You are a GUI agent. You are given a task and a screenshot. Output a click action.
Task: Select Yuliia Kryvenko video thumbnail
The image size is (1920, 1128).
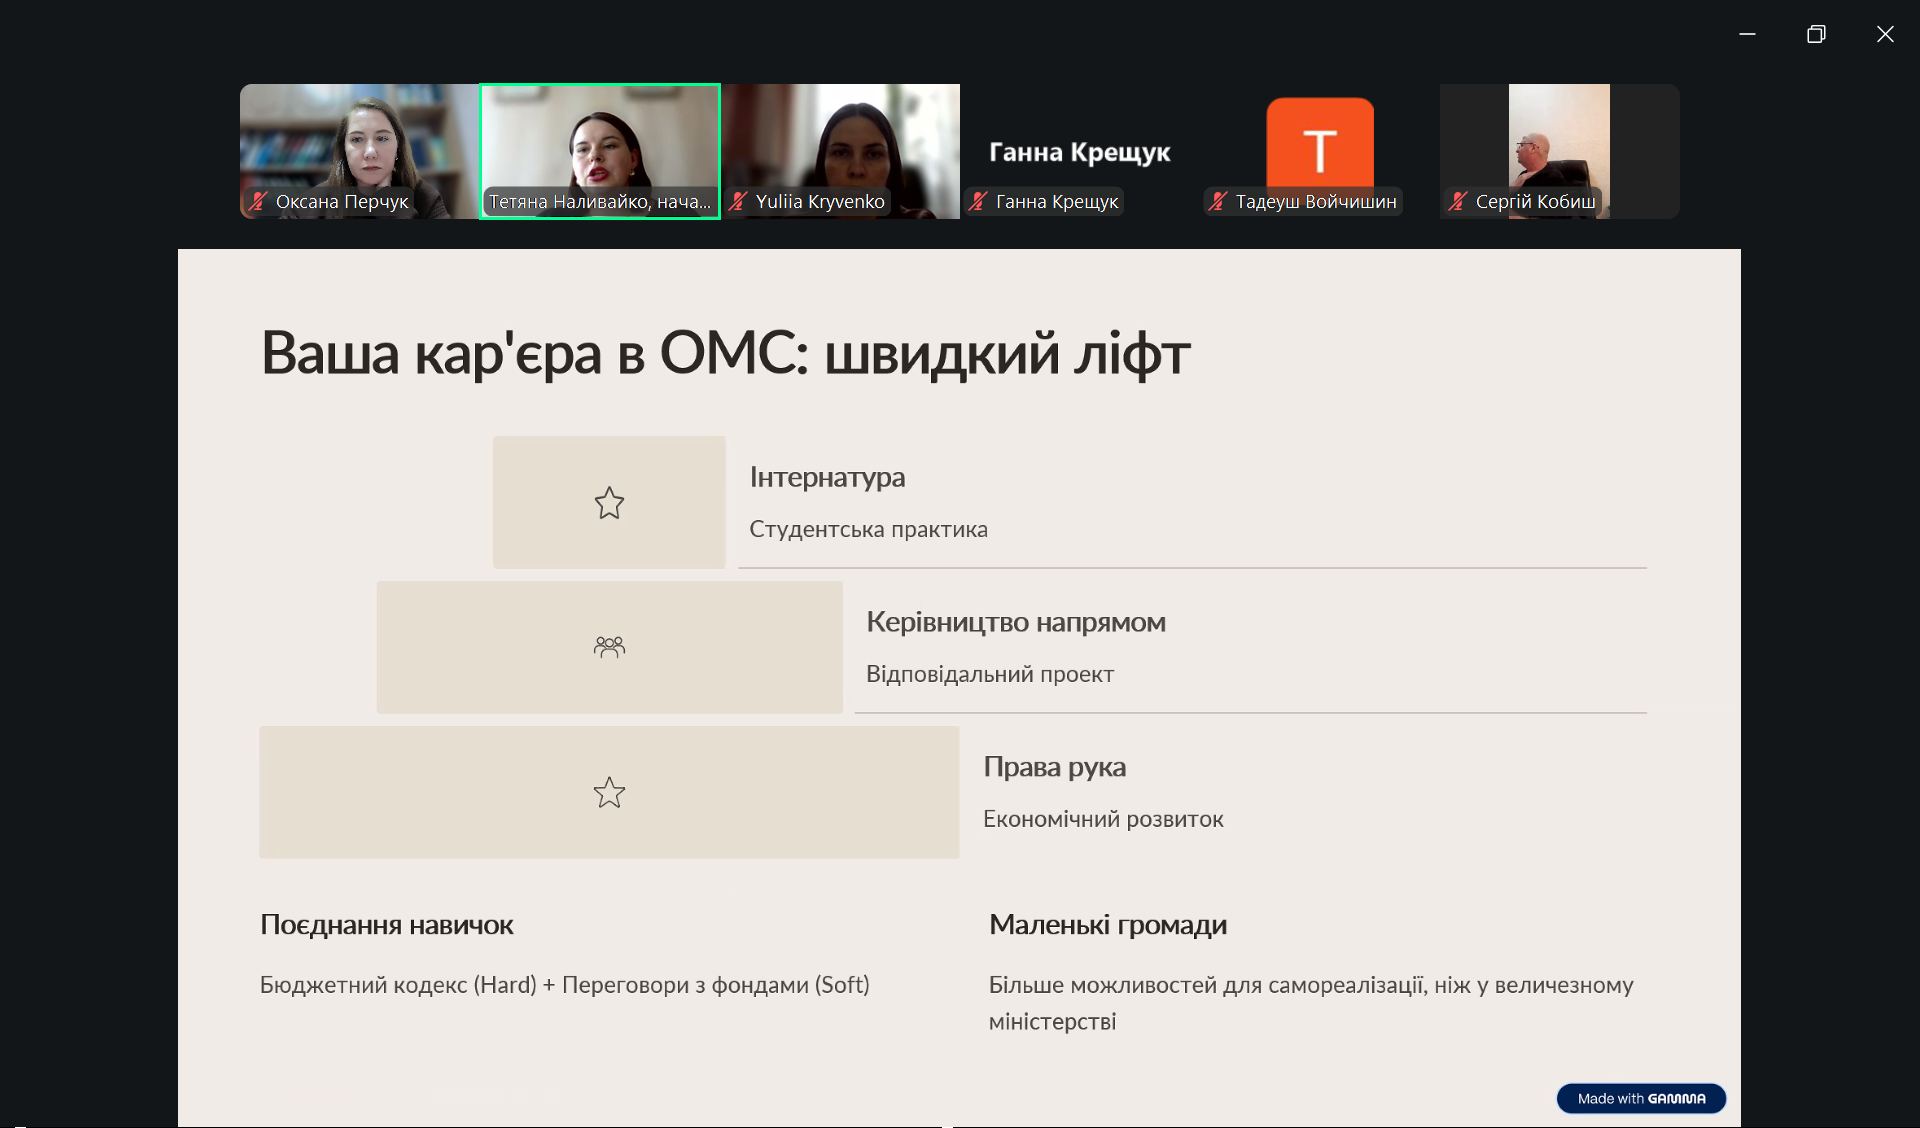point(840,140)
